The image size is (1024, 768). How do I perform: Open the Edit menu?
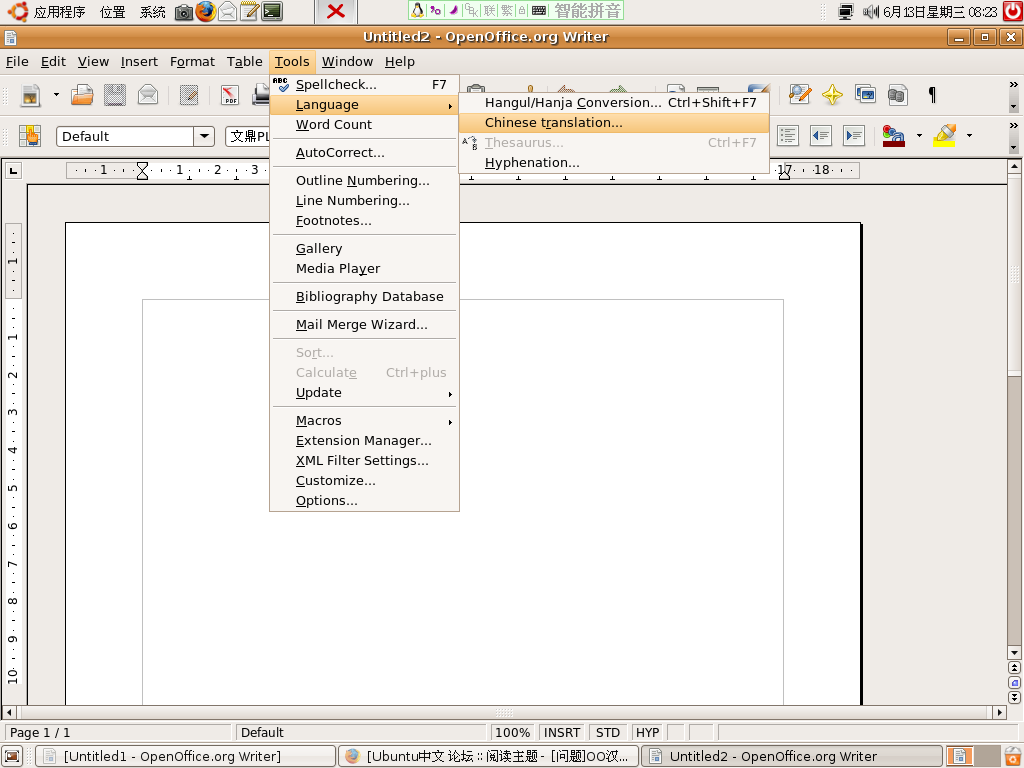point(53,61)
